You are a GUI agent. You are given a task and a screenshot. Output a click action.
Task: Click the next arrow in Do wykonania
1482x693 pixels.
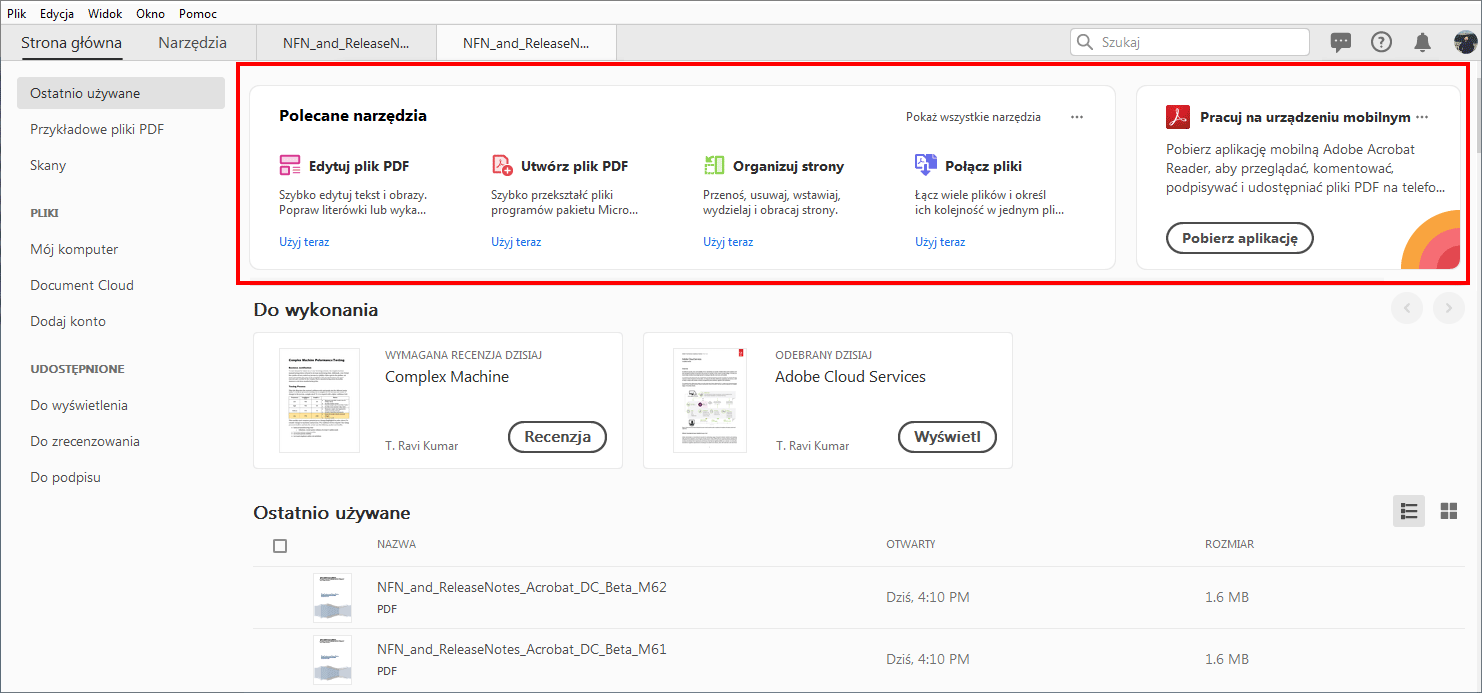click(x=1449, y=309)
